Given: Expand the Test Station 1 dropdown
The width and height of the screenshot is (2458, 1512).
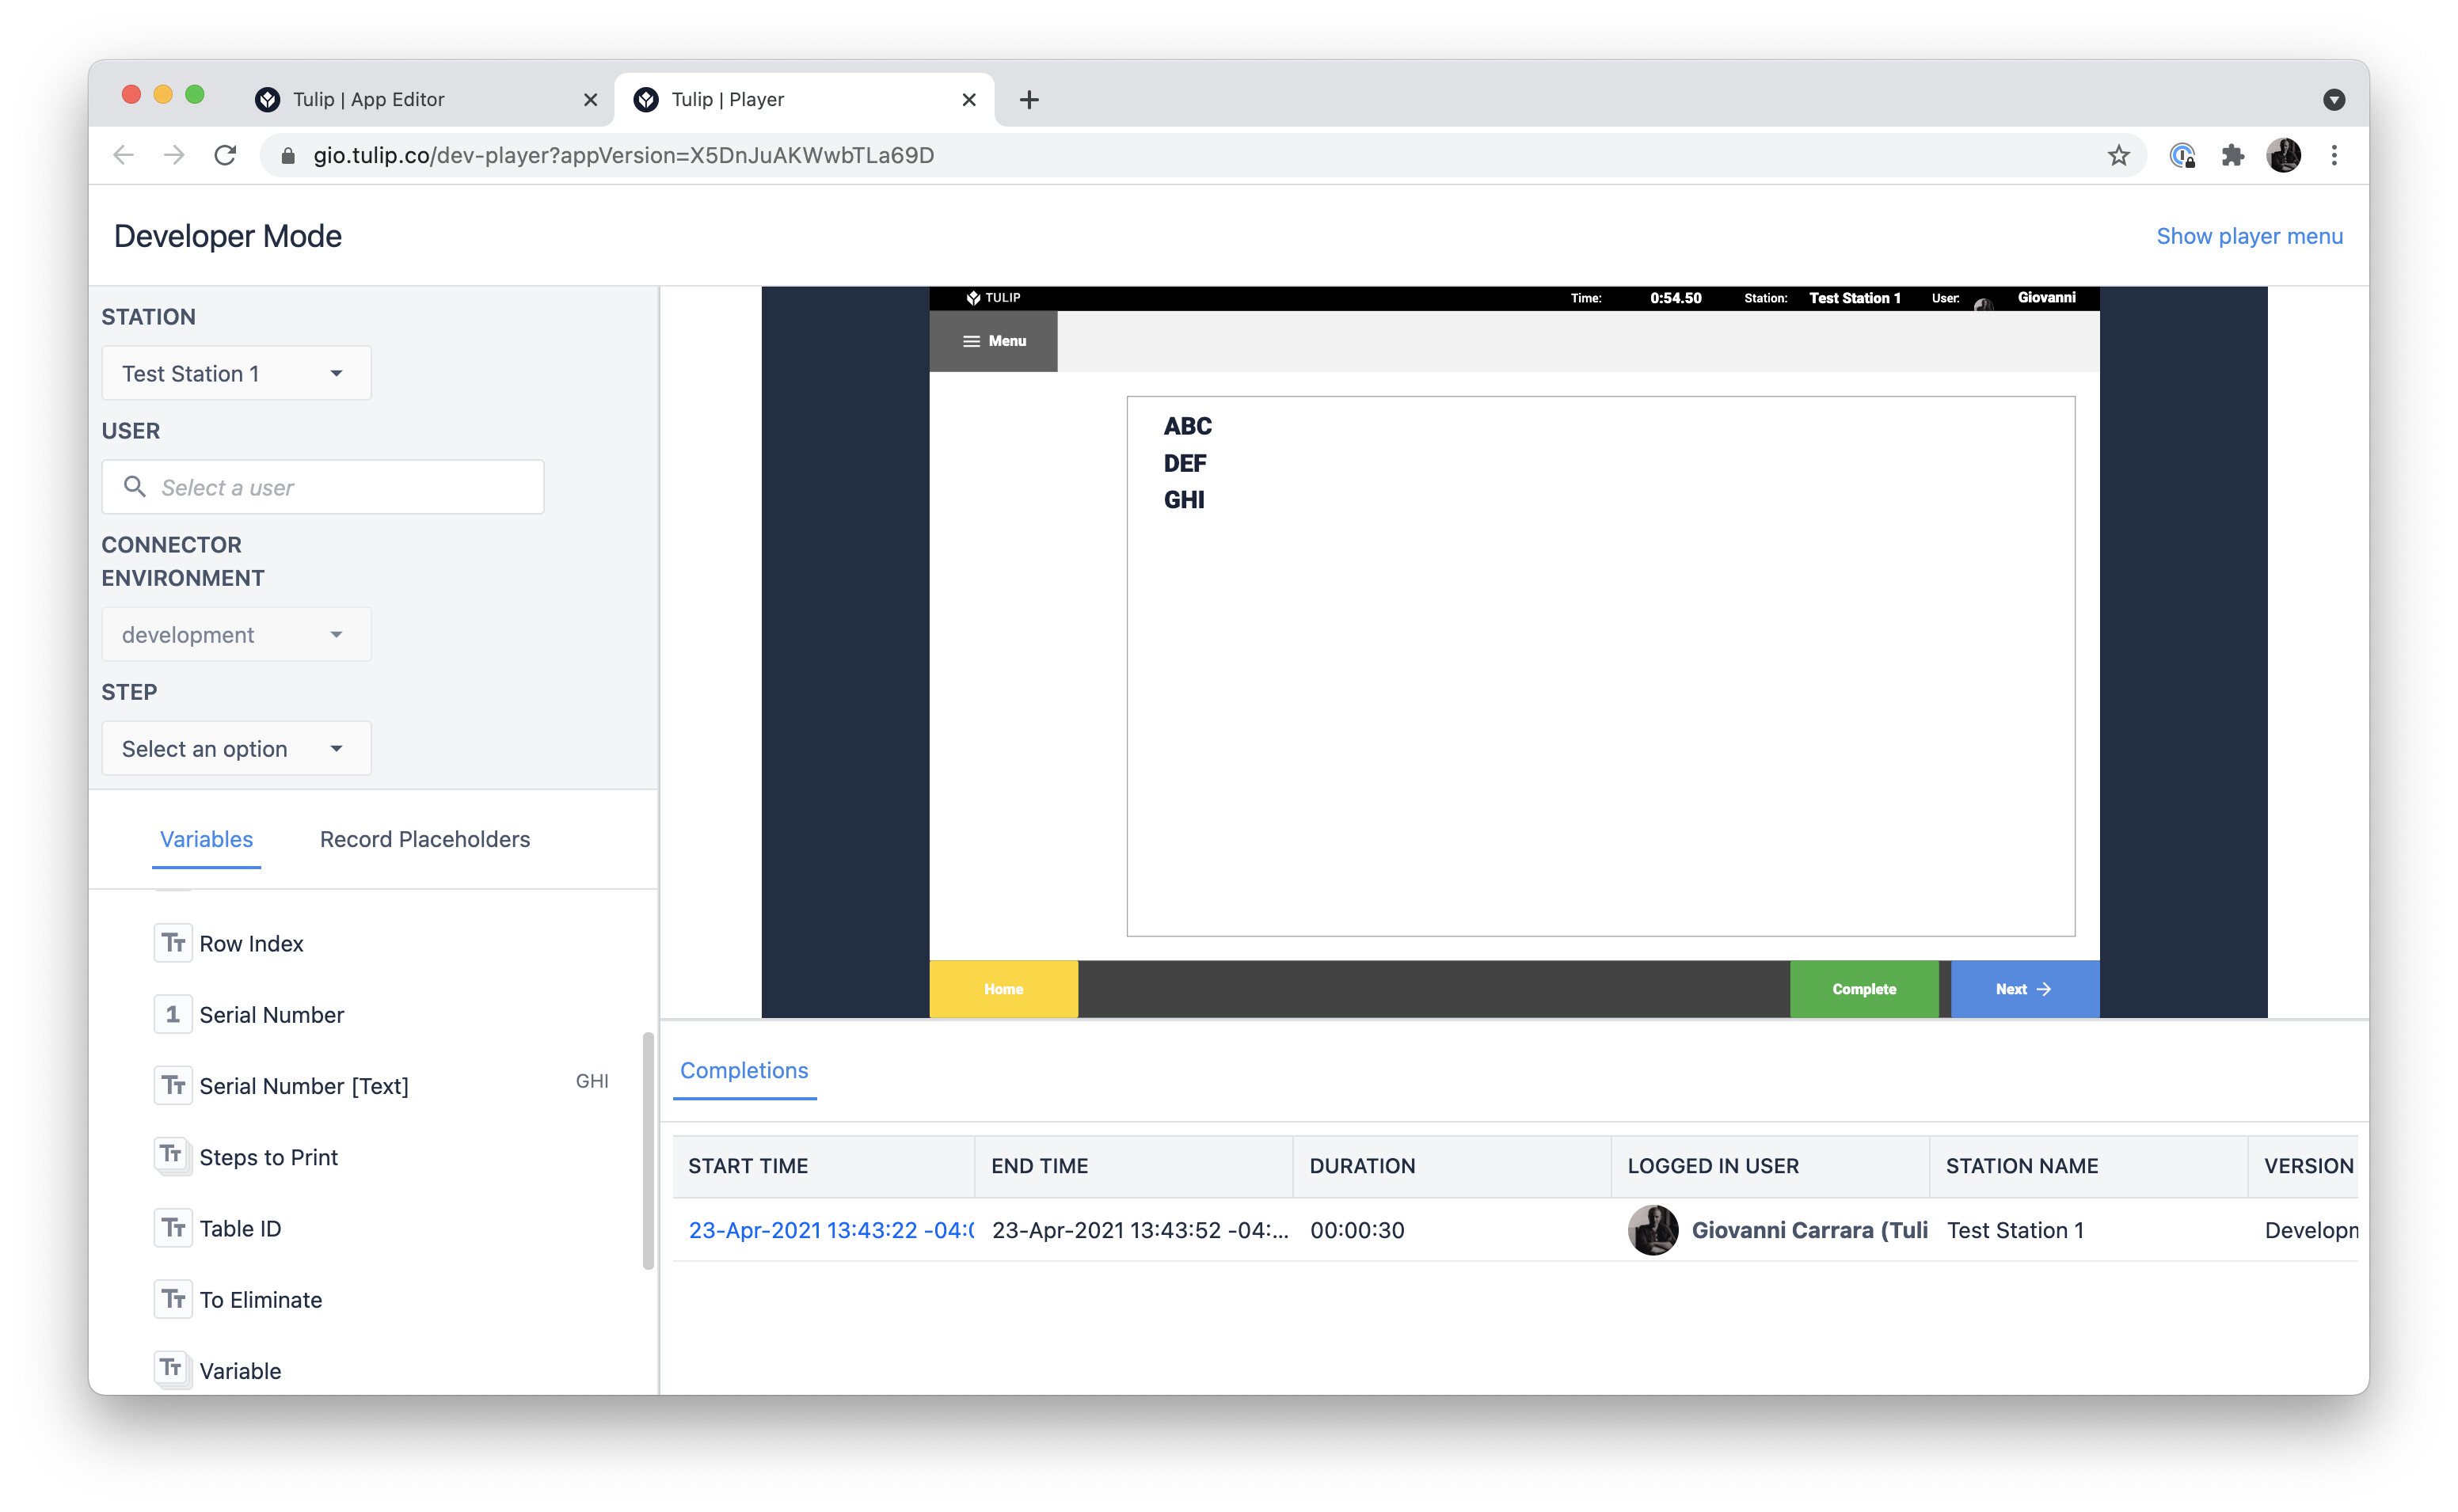Looking at the screenshot, I should 236,373.
